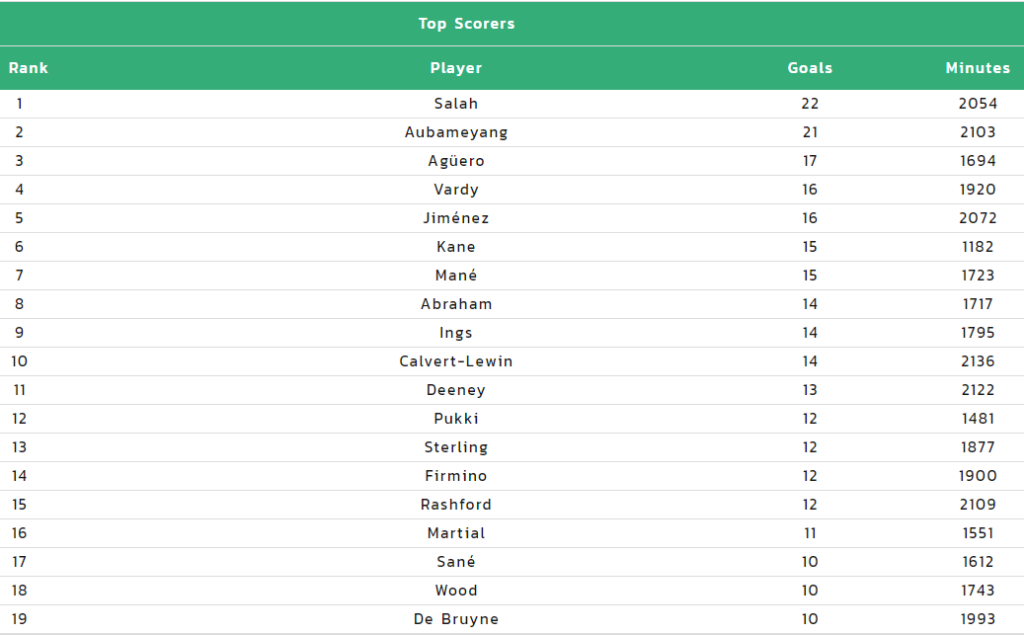Viewport: 1024px width, 635px height.
Task: Click on Agüero in the table
Action: tap(456, 161)
